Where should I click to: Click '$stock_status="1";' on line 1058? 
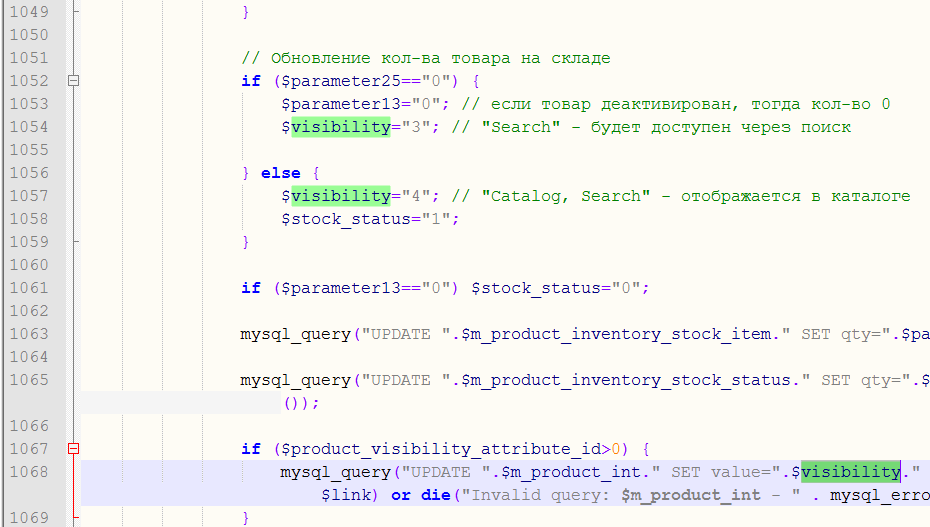click(x=370, y=219)
